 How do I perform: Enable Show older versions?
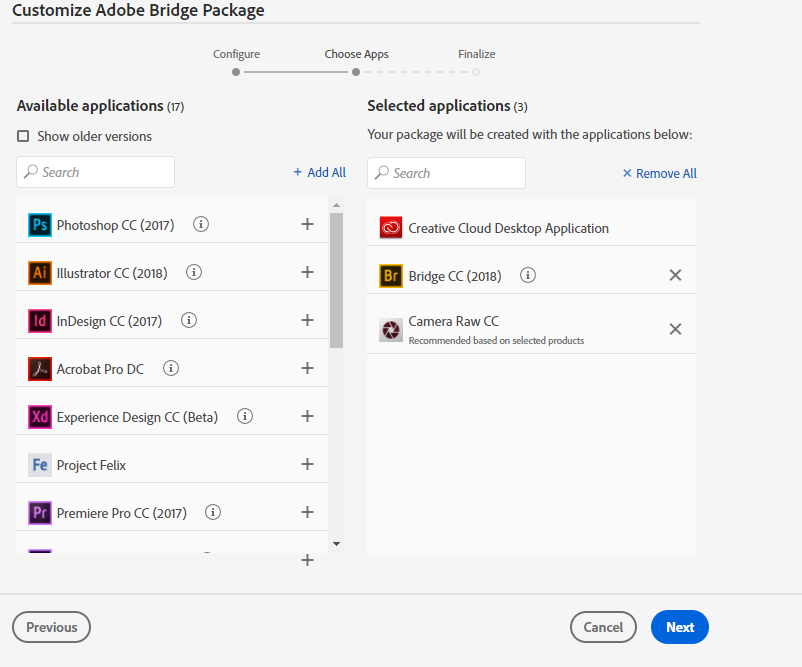click(x=22, y=136)
